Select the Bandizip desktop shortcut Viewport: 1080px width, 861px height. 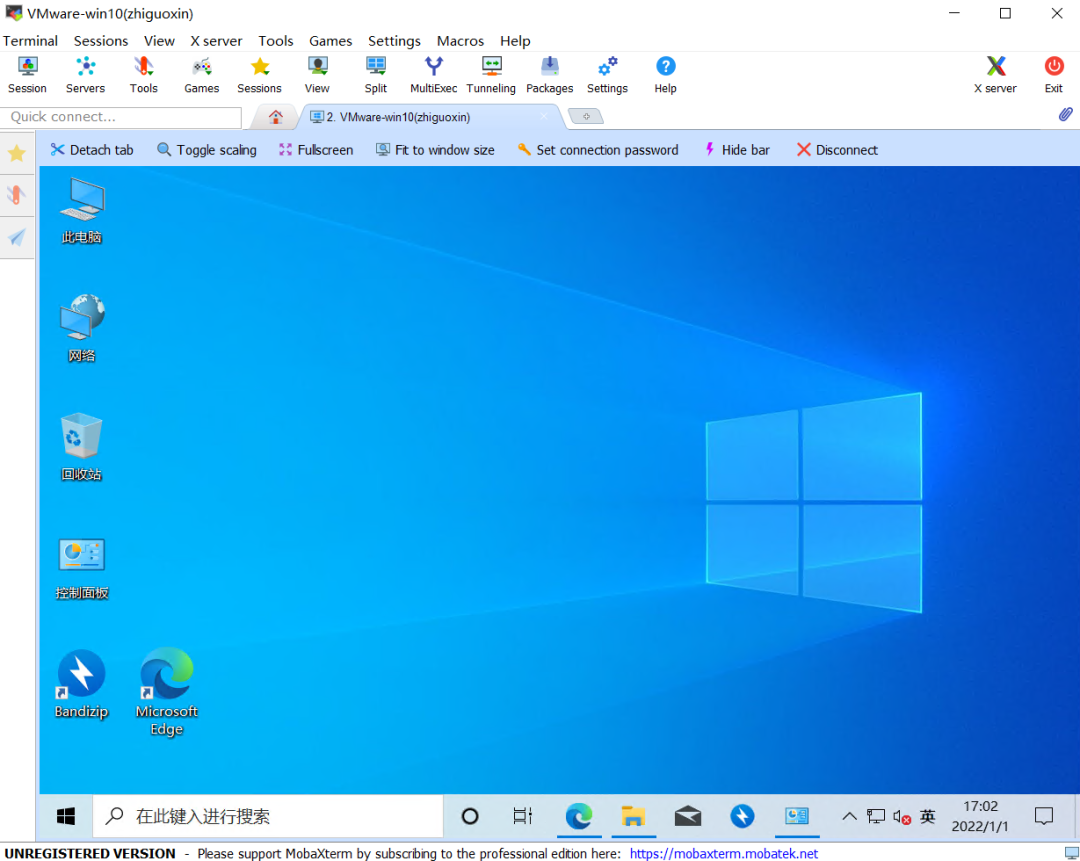(x=81, y=684)
